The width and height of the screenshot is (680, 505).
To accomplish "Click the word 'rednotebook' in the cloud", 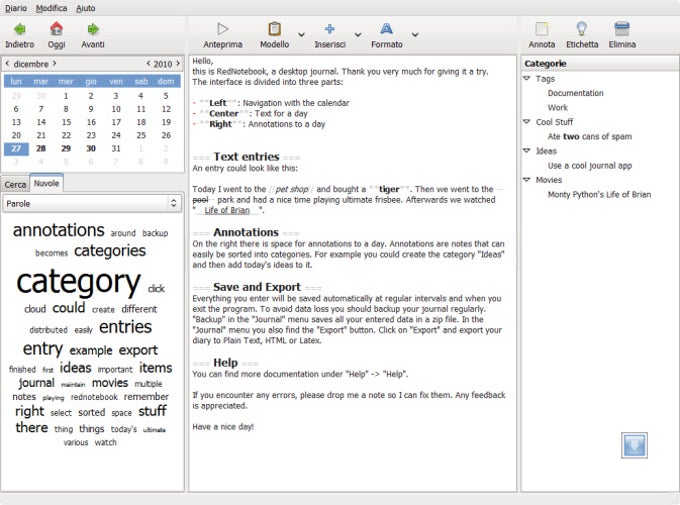I will (x=94, y=397).
